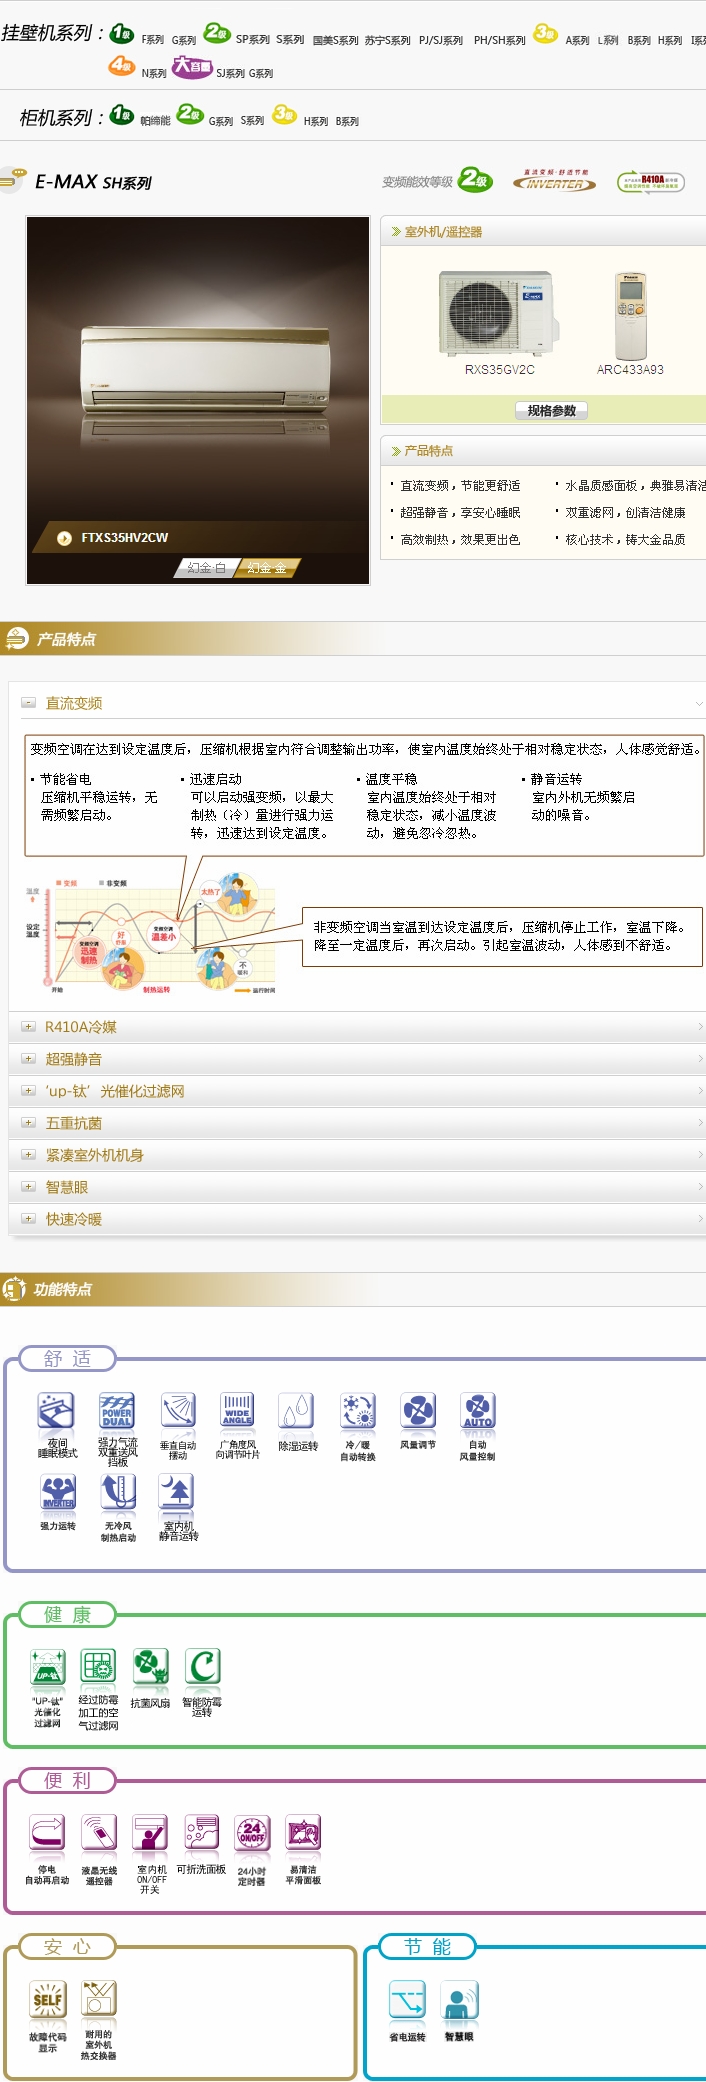
Task: Click the RXS35GV2C outdoor unit image
Action: (x=497, y=313)
